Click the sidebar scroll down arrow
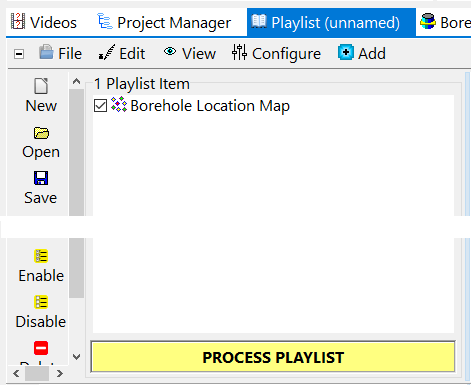 pos(76,357)
